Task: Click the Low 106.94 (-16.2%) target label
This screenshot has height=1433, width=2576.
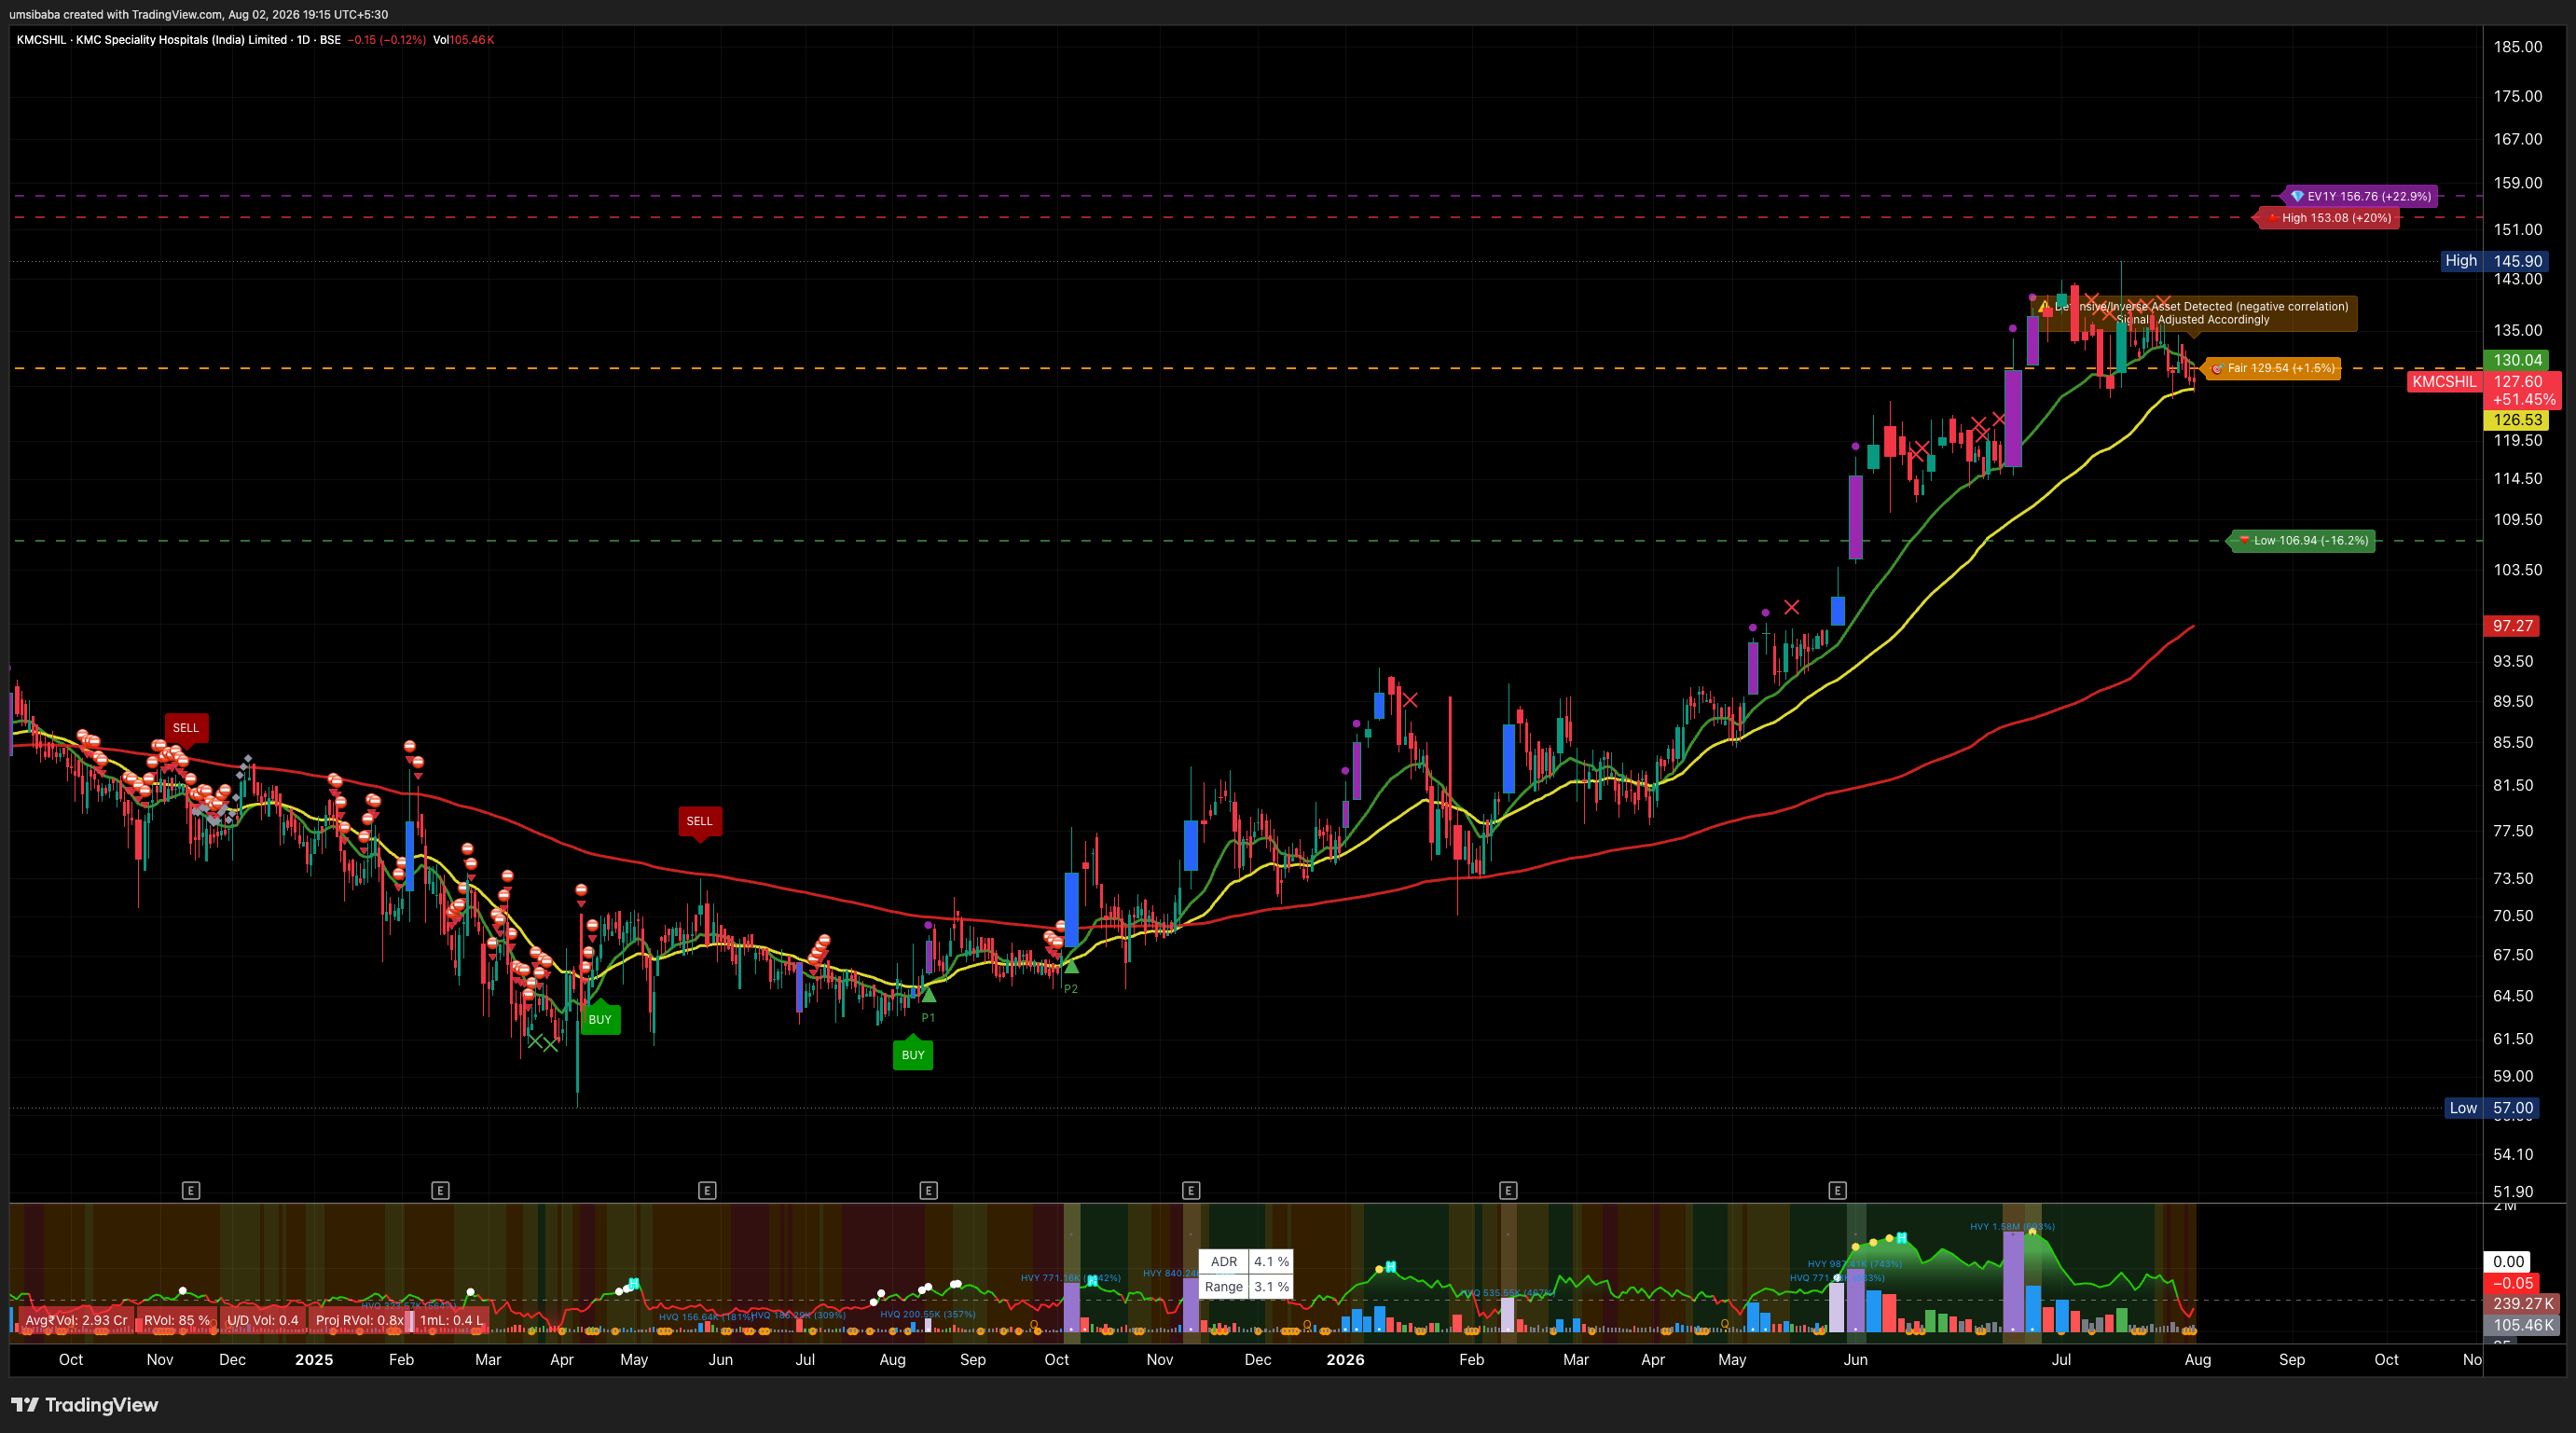Action: (x=2303, y=541)
